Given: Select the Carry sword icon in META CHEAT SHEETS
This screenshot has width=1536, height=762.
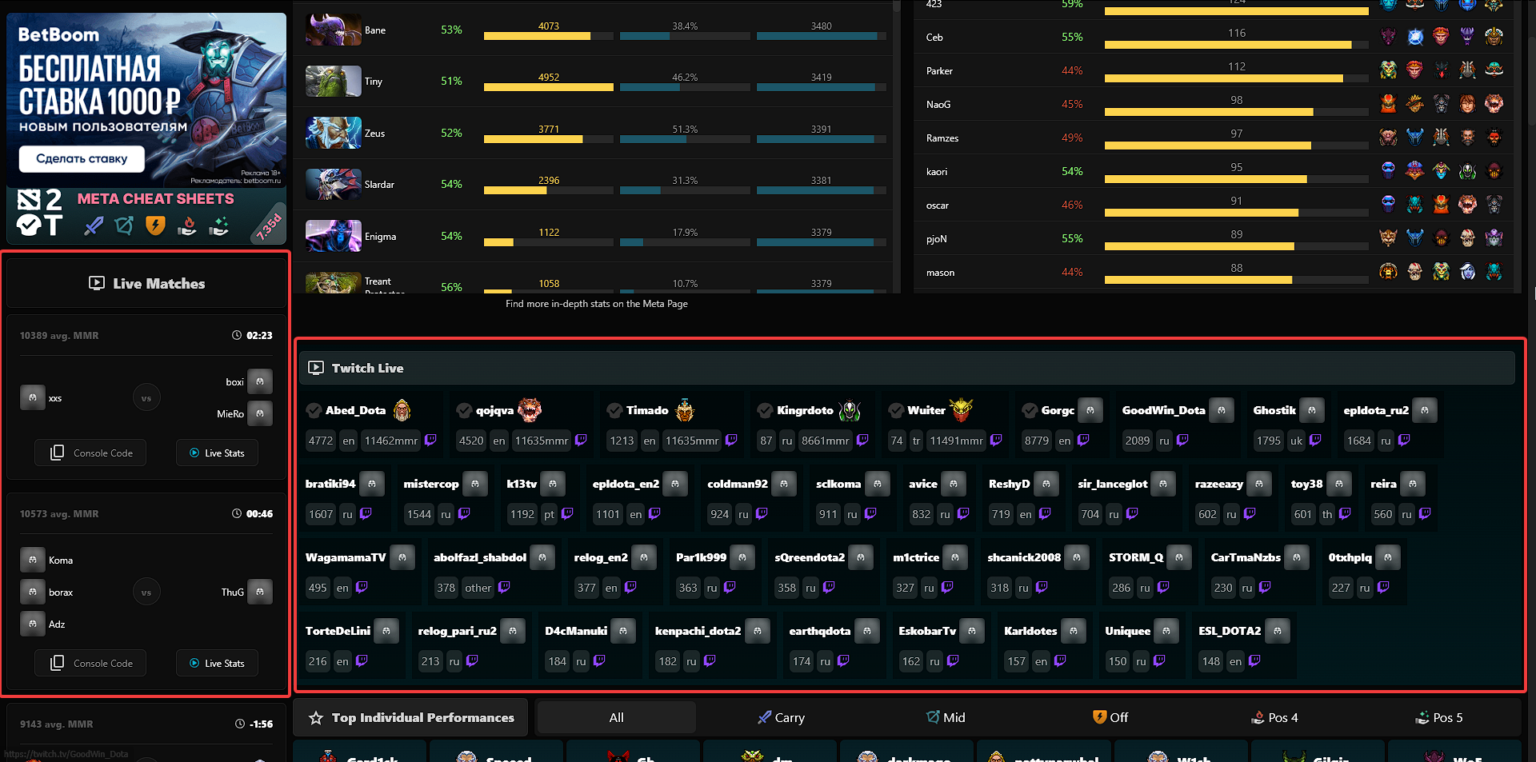Looking at the screenshot, I should pyautogui.click(x=94, y=226).
